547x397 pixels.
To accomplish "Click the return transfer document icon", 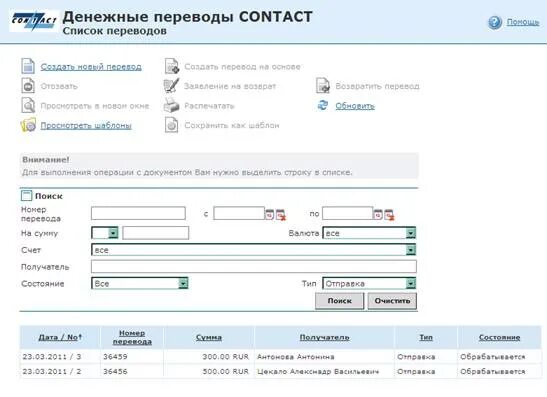I will tap(323, 86).
